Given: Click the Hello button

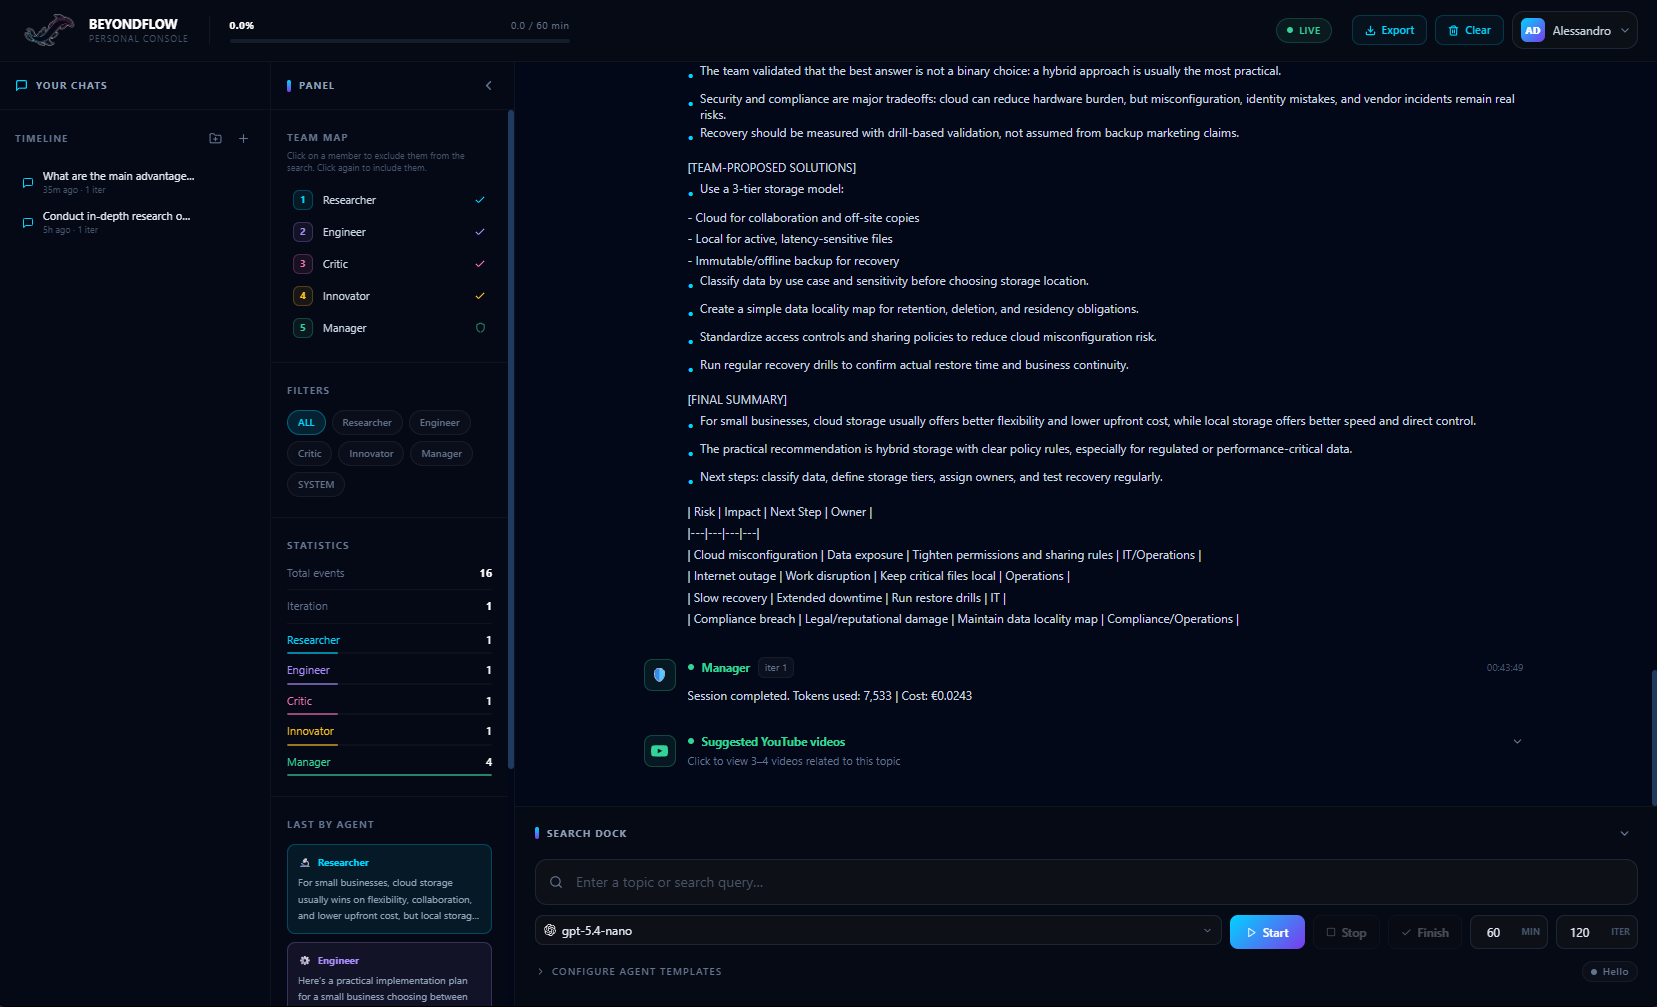Looking at the screenshot, I should tap(1609, 972).
